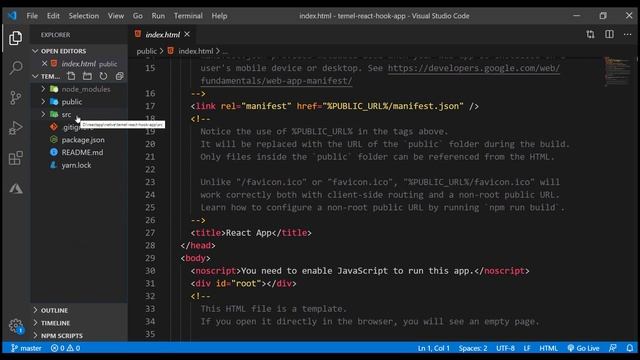
Task: Open the Go menu
Action: [138, 16]
